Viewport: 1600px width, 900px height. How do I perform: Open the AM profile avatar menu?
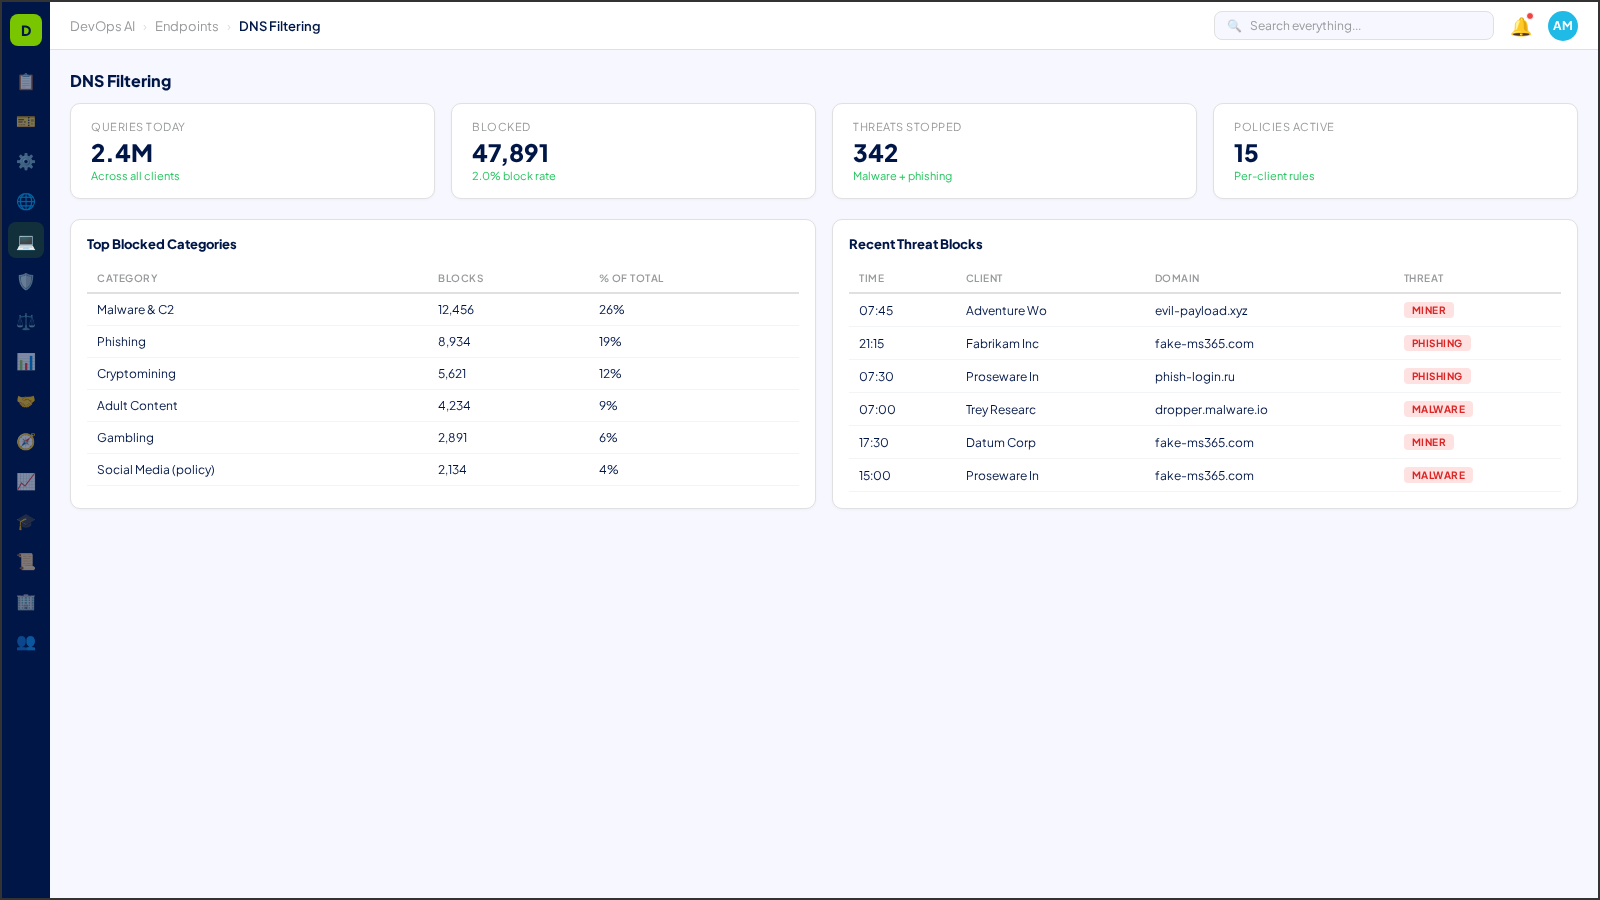1562,26
